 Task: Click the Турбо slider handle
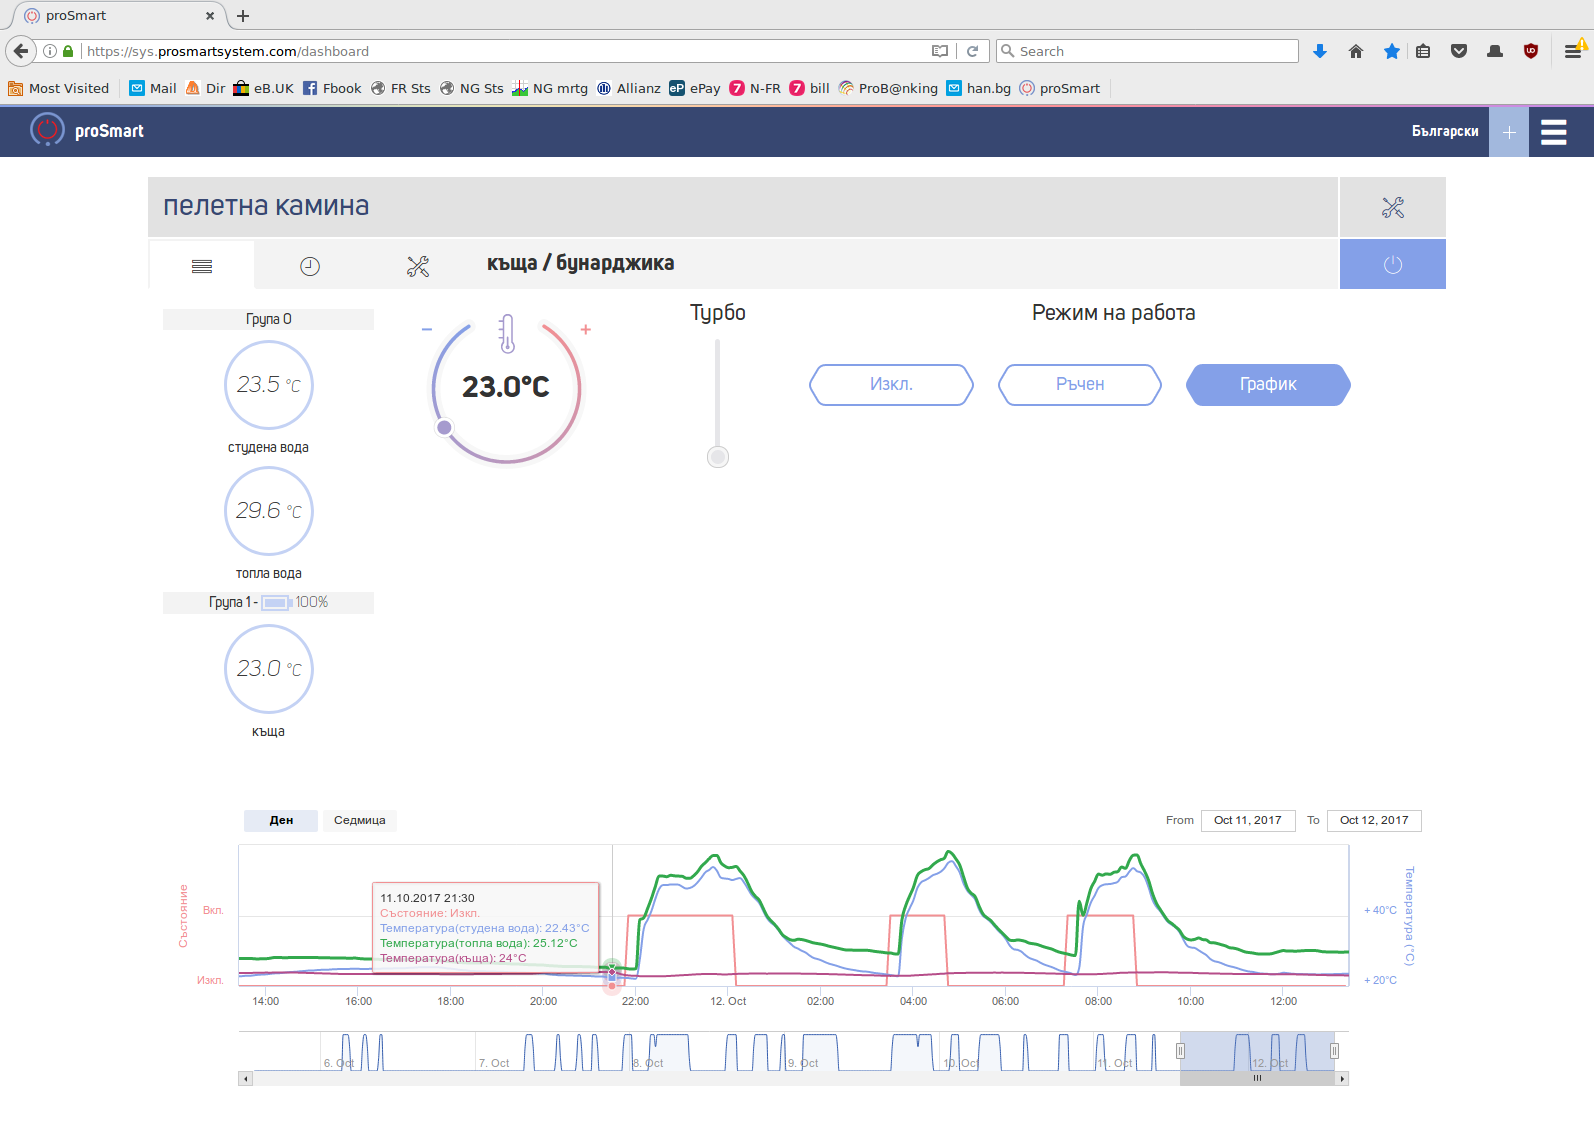pos(718,457)
